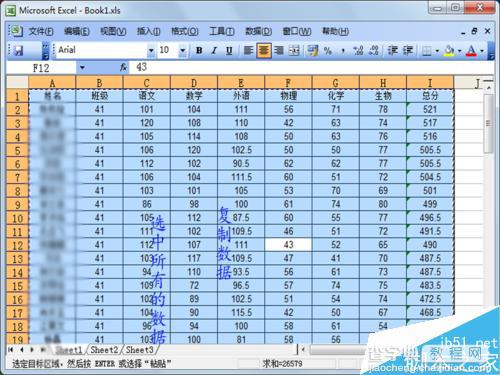Click the insert function fx icon
Image resolution: width=500 pixels, height=375 pixels.
click(x=123, y=68)
